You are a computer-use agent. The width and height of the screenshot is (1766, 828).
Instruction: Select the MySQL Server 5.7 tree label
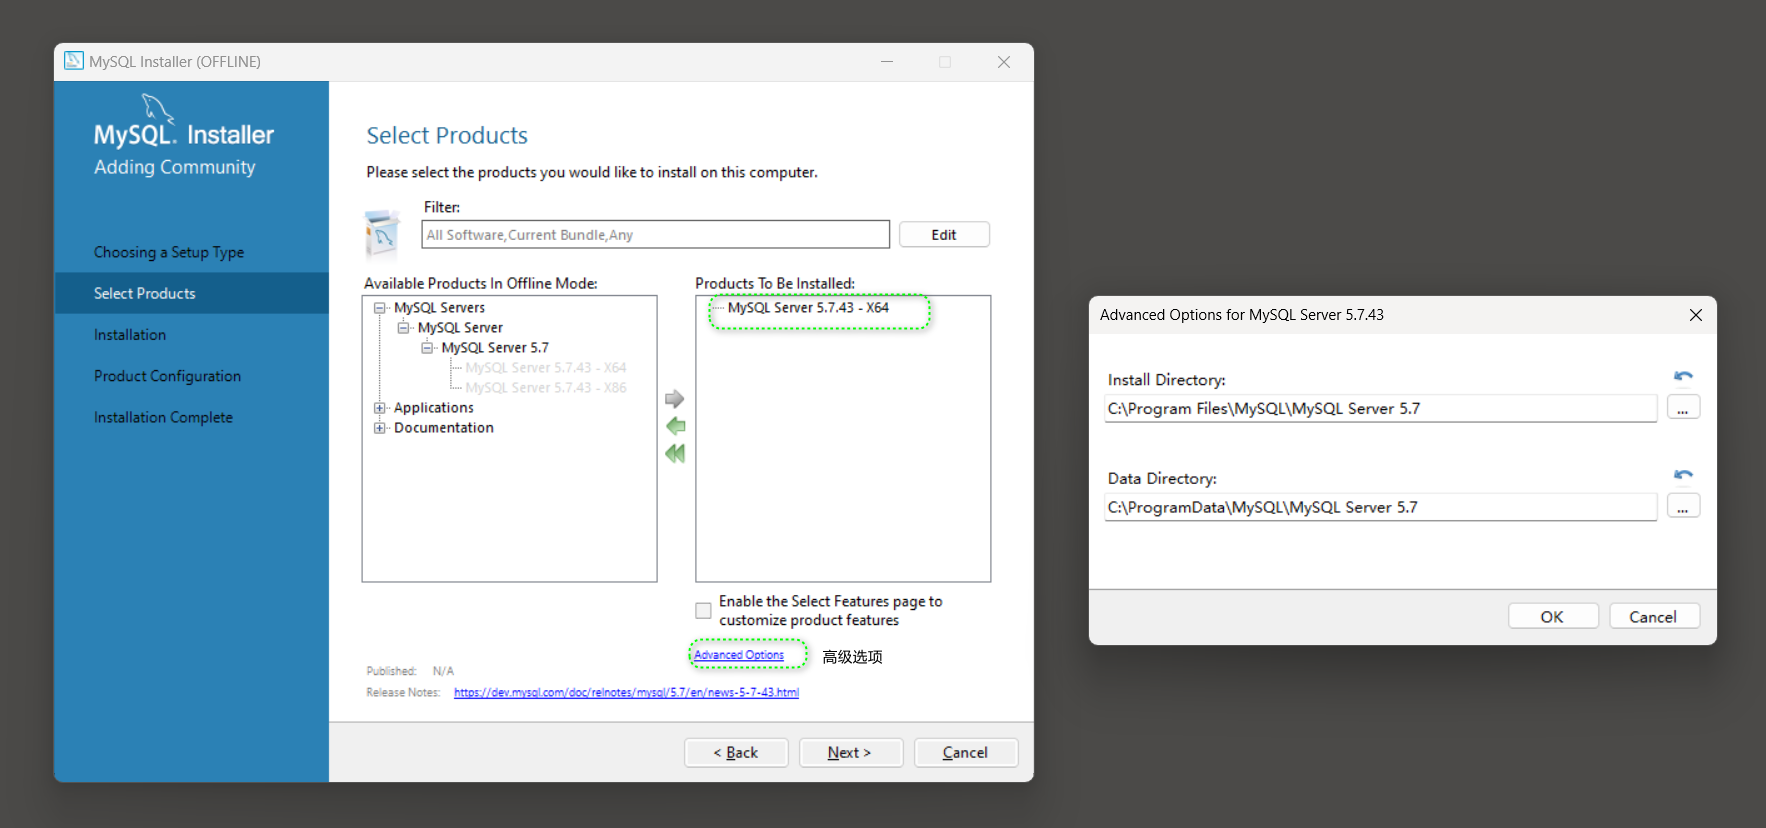(495, 348)
